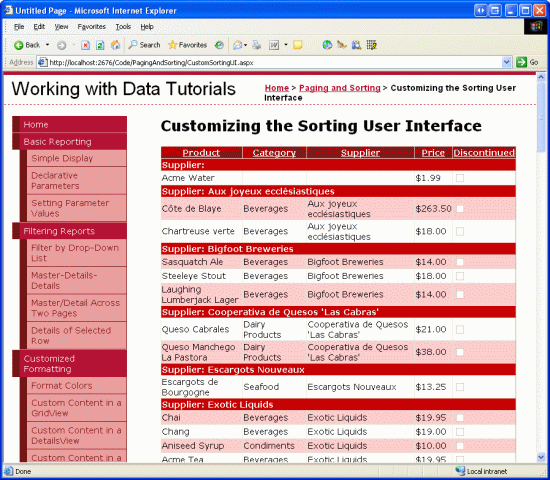Toggle Discontinued checkbox for Acme Water
The image size is (550, 480).
tap(460, 178)
